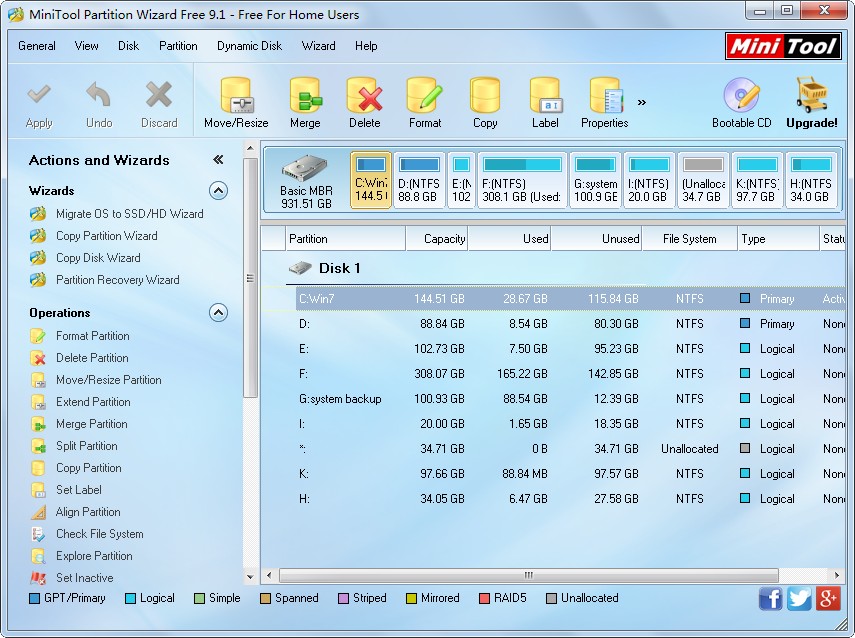
Task: Select the Delete partition toolbar icon
Action: pyautogui.click(x=364, y=104)
